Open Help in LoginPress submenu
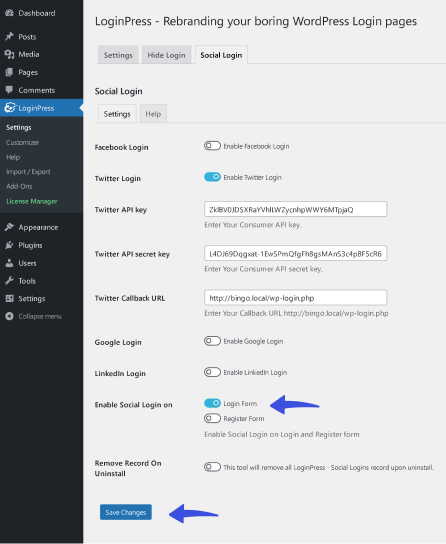 pos(13,157)
